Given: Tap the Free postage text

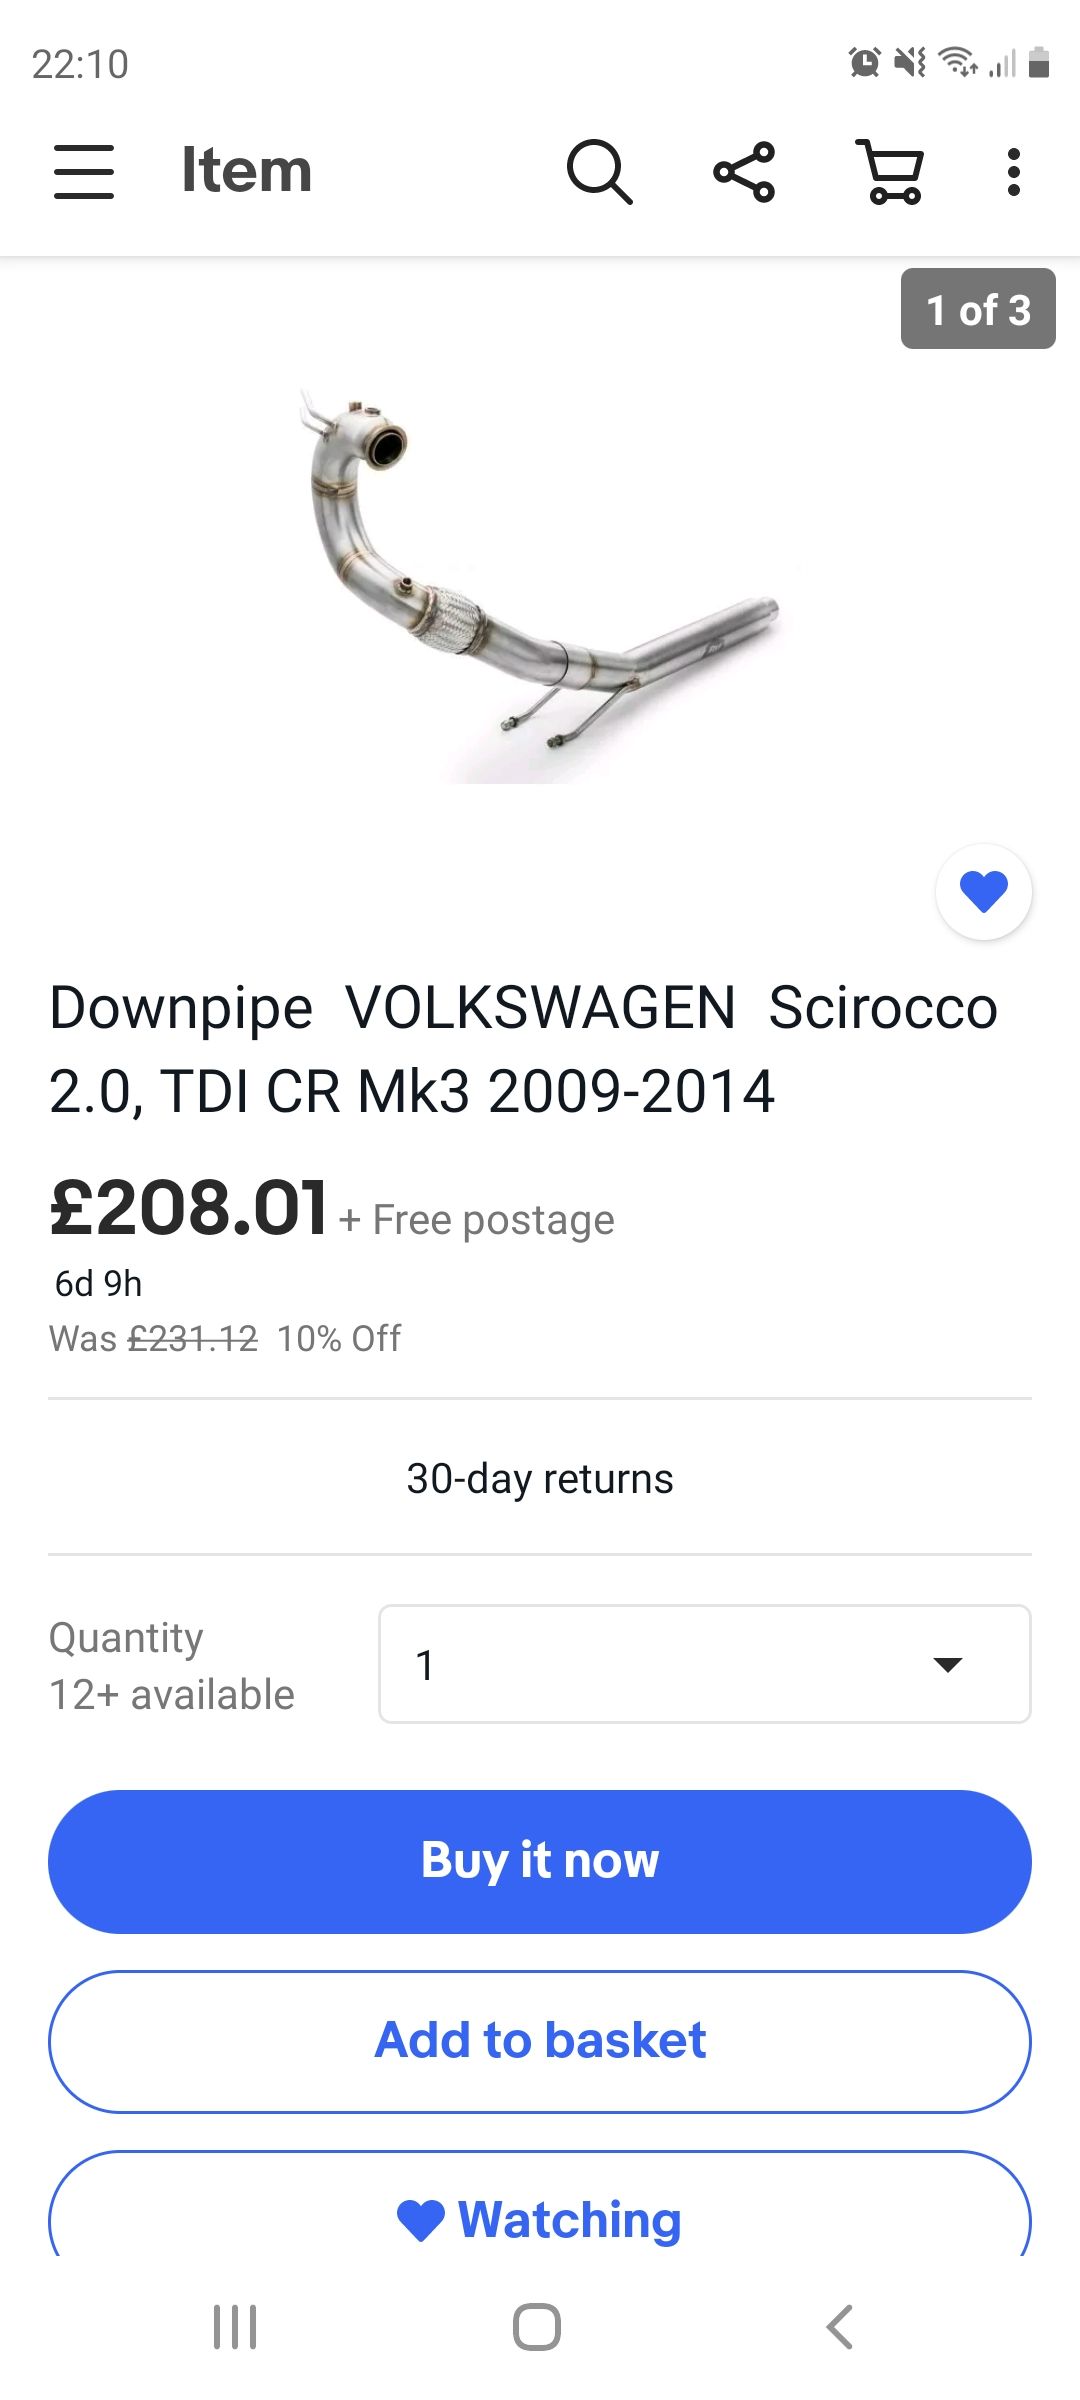Looking at the screenshot, I should 493,1220.
